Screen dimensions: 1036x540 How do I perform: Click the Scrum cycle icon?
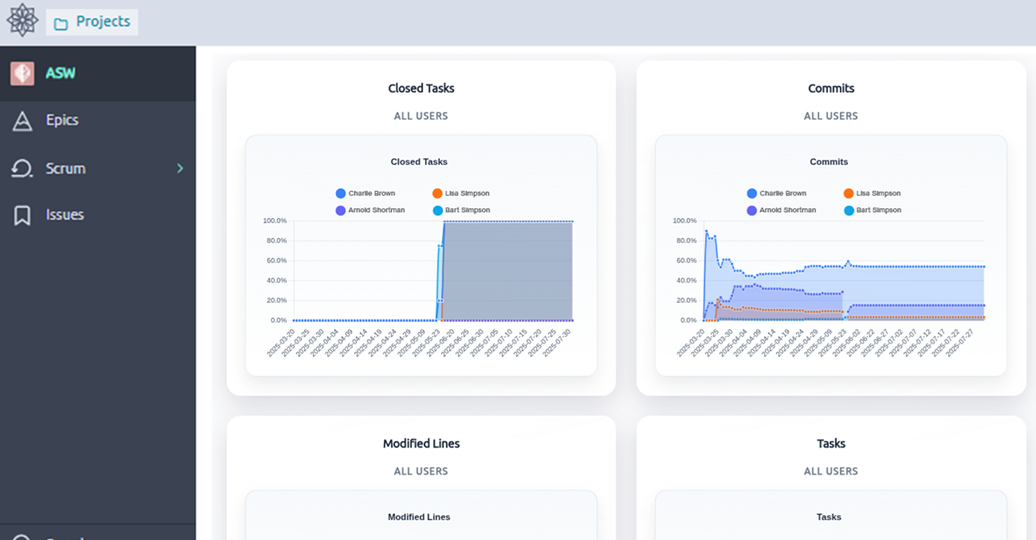(x=22, y=168)
